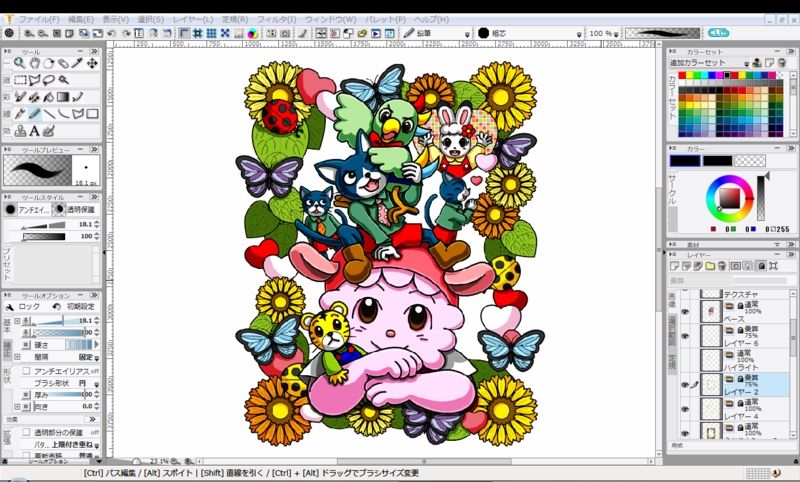Open the ブラシ形状 円 dropdown

click(96, 384)
